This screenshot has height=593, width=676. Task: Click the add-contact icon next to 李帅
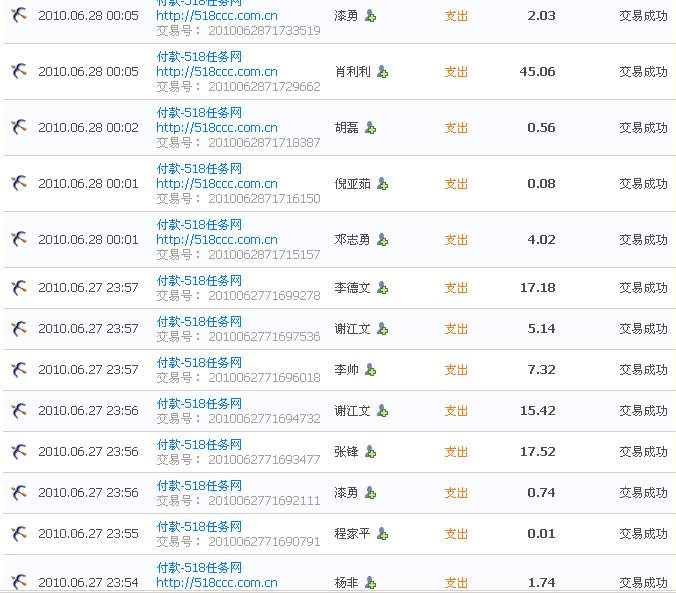point(370,370)
